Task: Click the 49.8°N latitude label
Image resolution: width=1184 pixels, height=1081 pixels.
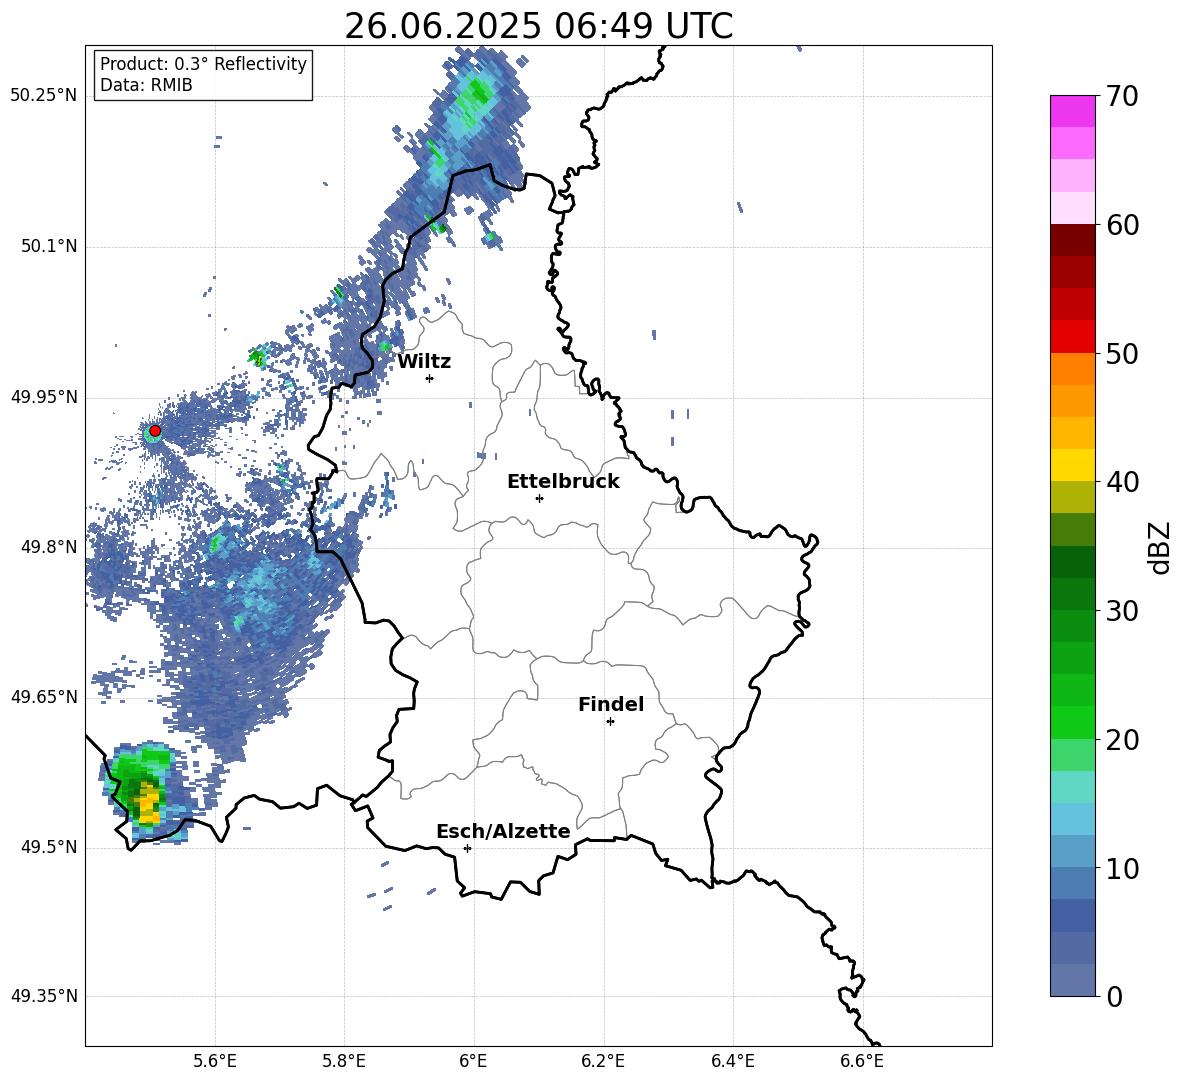Action: click(49, 547)
